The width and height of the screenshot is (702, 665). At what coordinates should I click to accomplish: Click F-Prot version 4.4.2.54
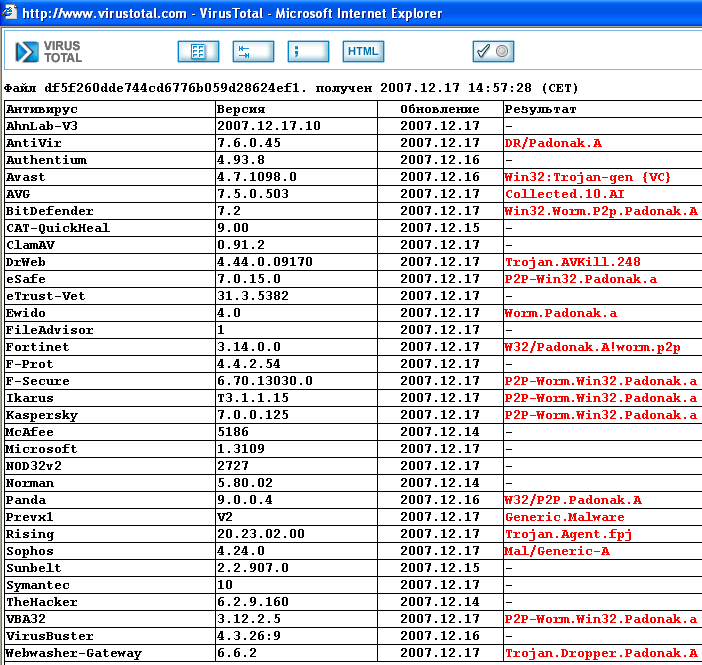[x=249, y=365]
